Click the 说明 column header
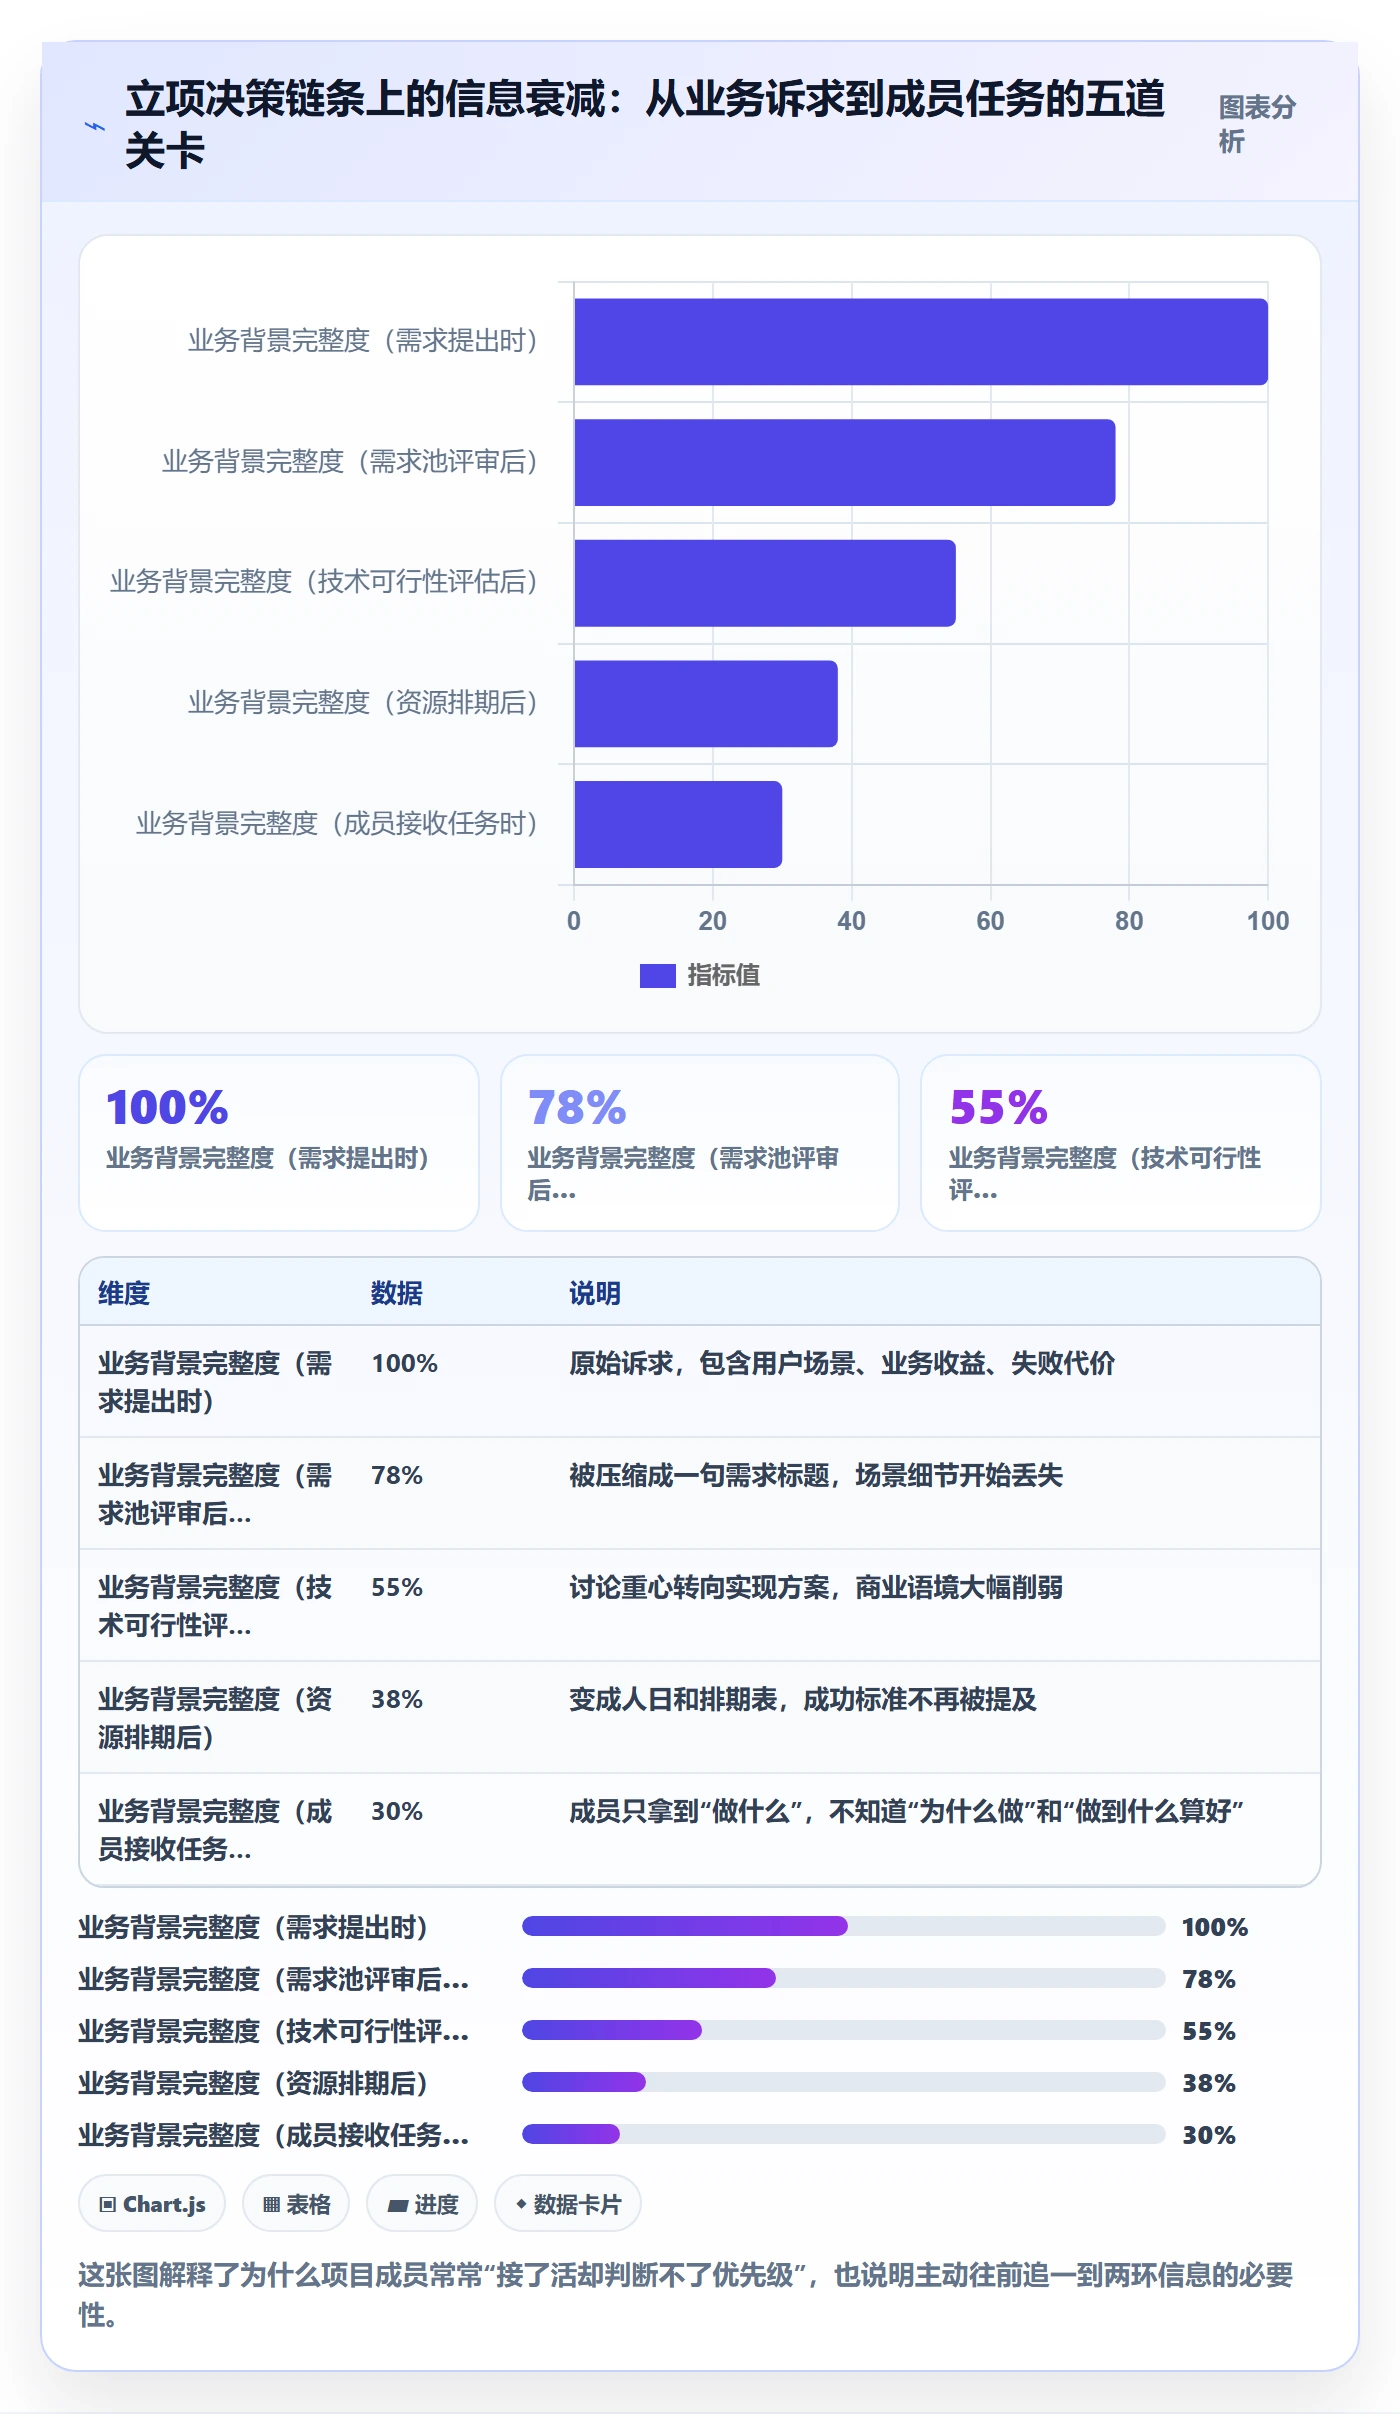Screen dimensions: 1400x2414 595,1293
